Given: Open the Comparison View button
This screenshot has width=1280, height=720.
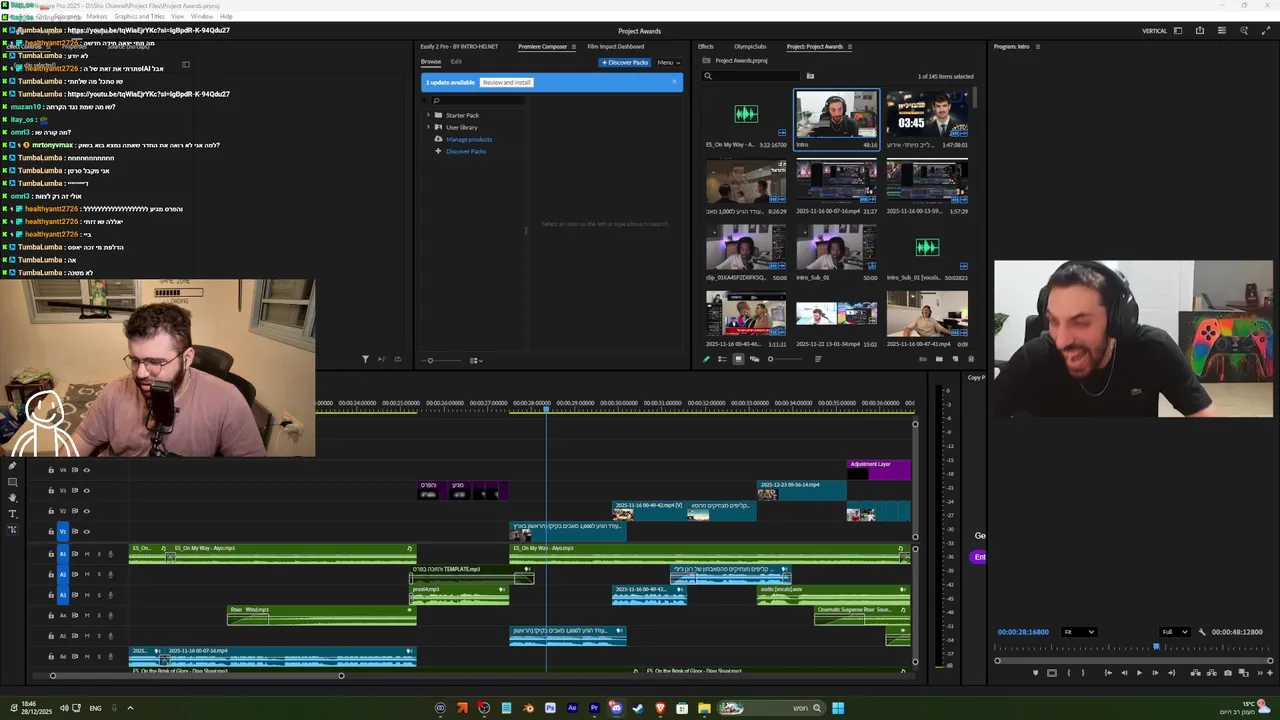Looking at the screenshot, I should [1244, 673].
